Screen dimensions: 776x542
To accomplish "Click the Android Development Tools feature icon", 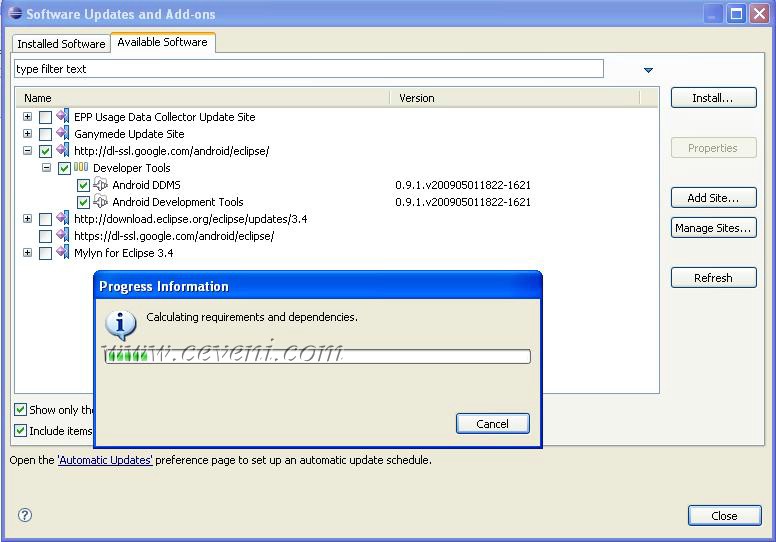I will coord(100,201).
